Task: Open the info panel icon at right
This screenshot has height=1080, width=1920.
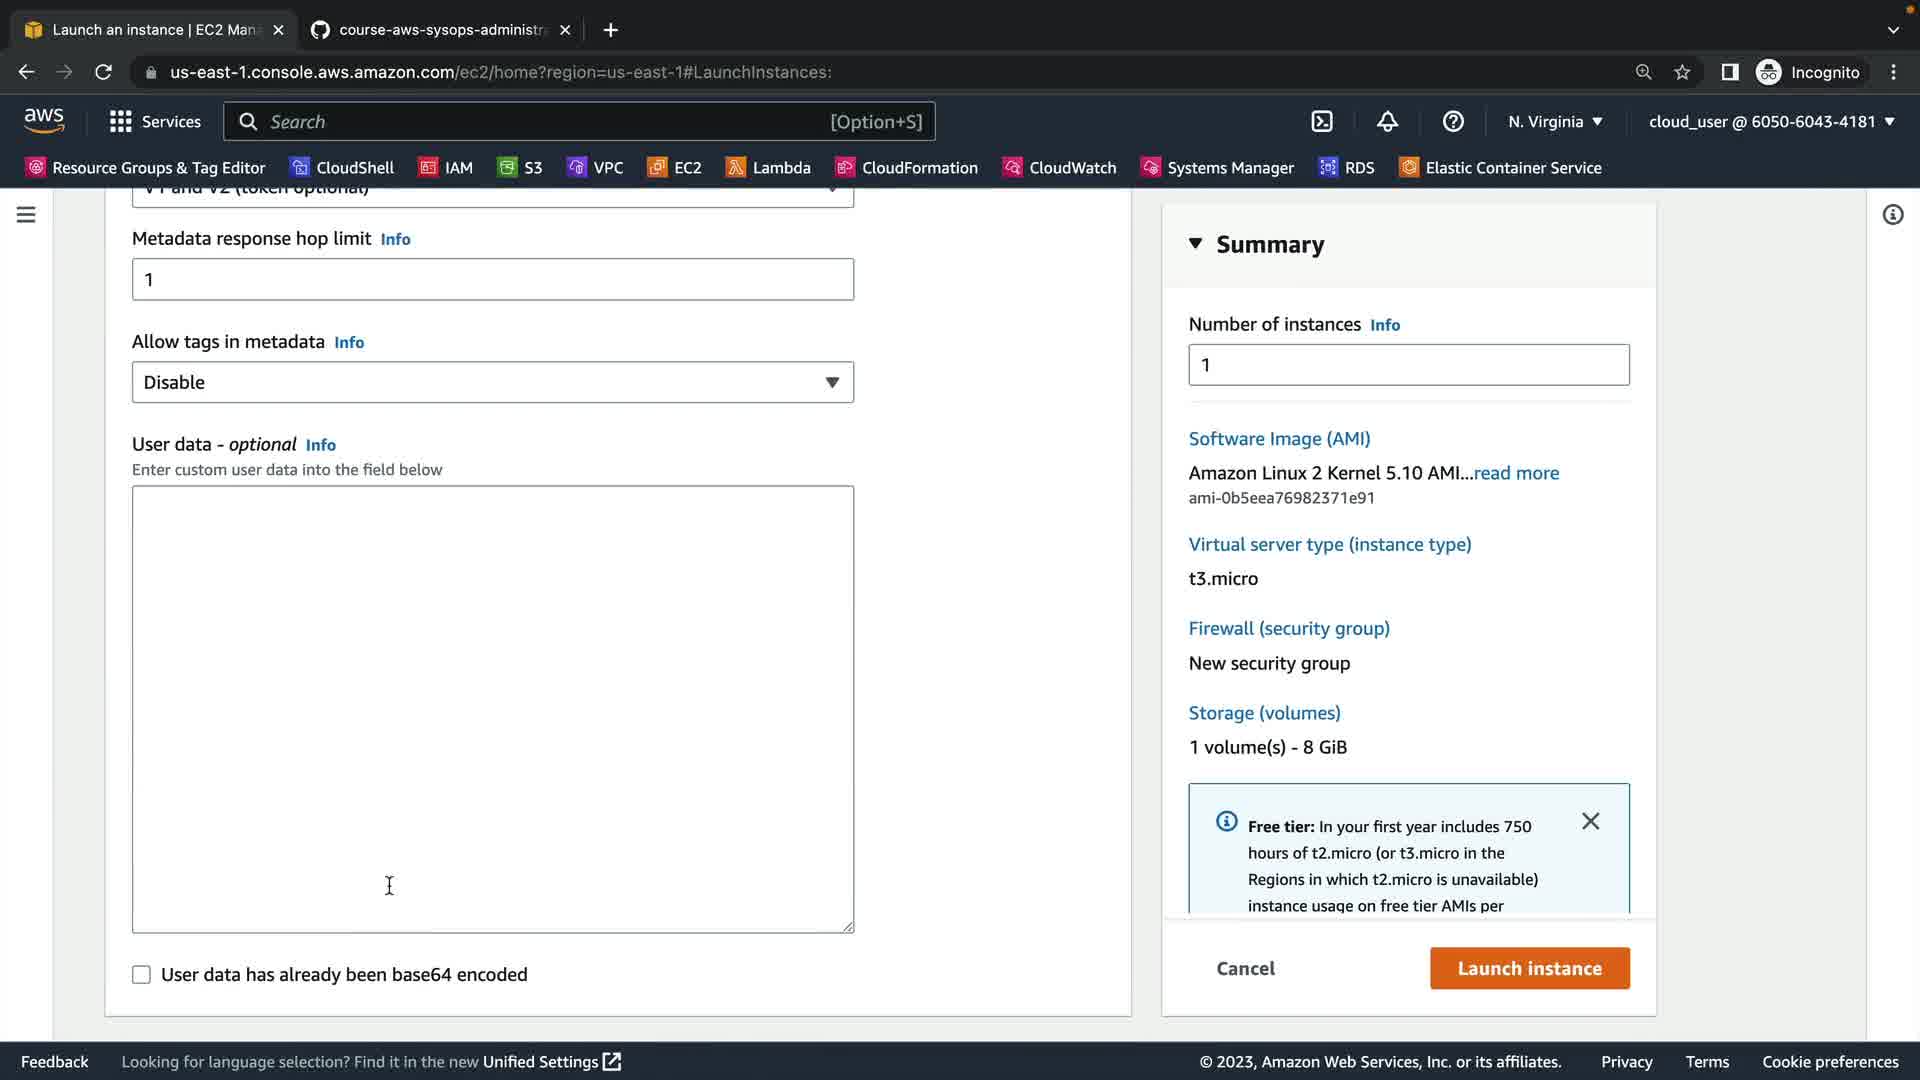Action: coord(1892,215)
